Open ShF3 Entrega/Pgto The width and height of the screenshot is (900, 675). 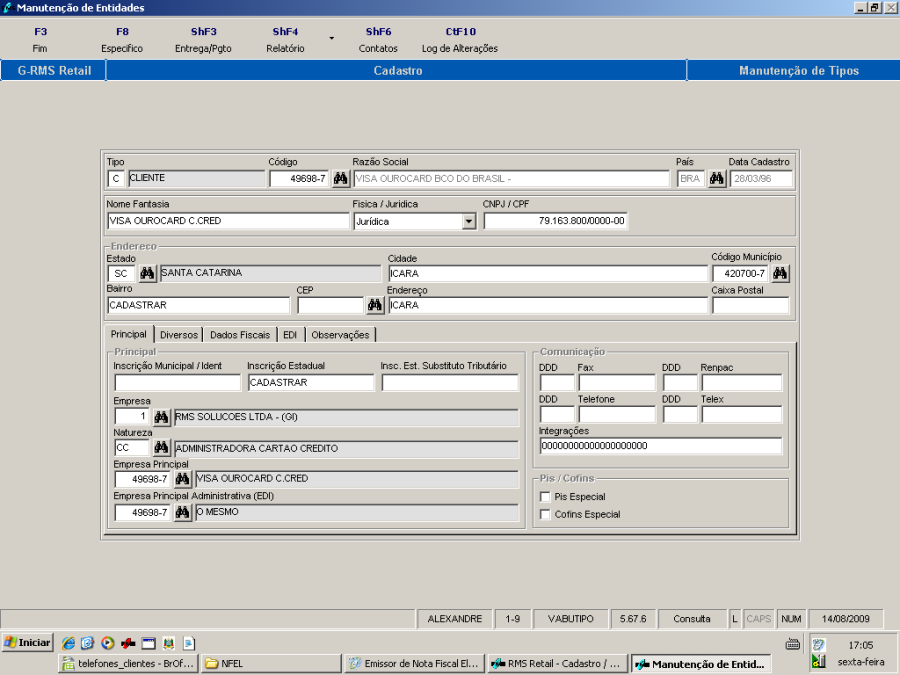(203, 40)
